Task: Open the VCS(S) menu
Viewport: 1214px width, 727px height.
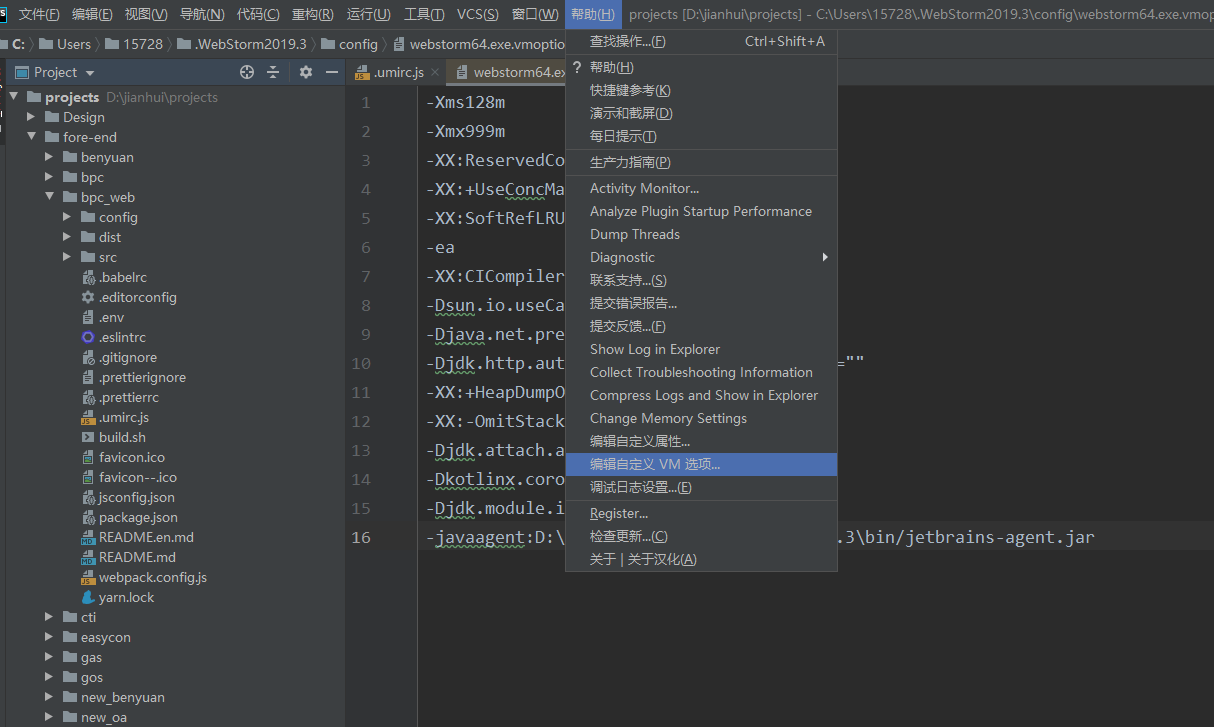Action: pos(478,14)
